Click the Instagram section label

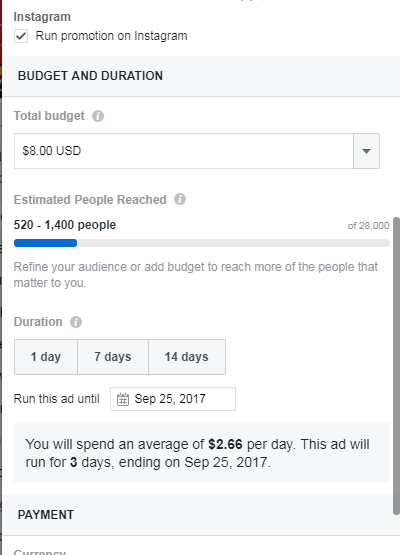coord(42,17)
